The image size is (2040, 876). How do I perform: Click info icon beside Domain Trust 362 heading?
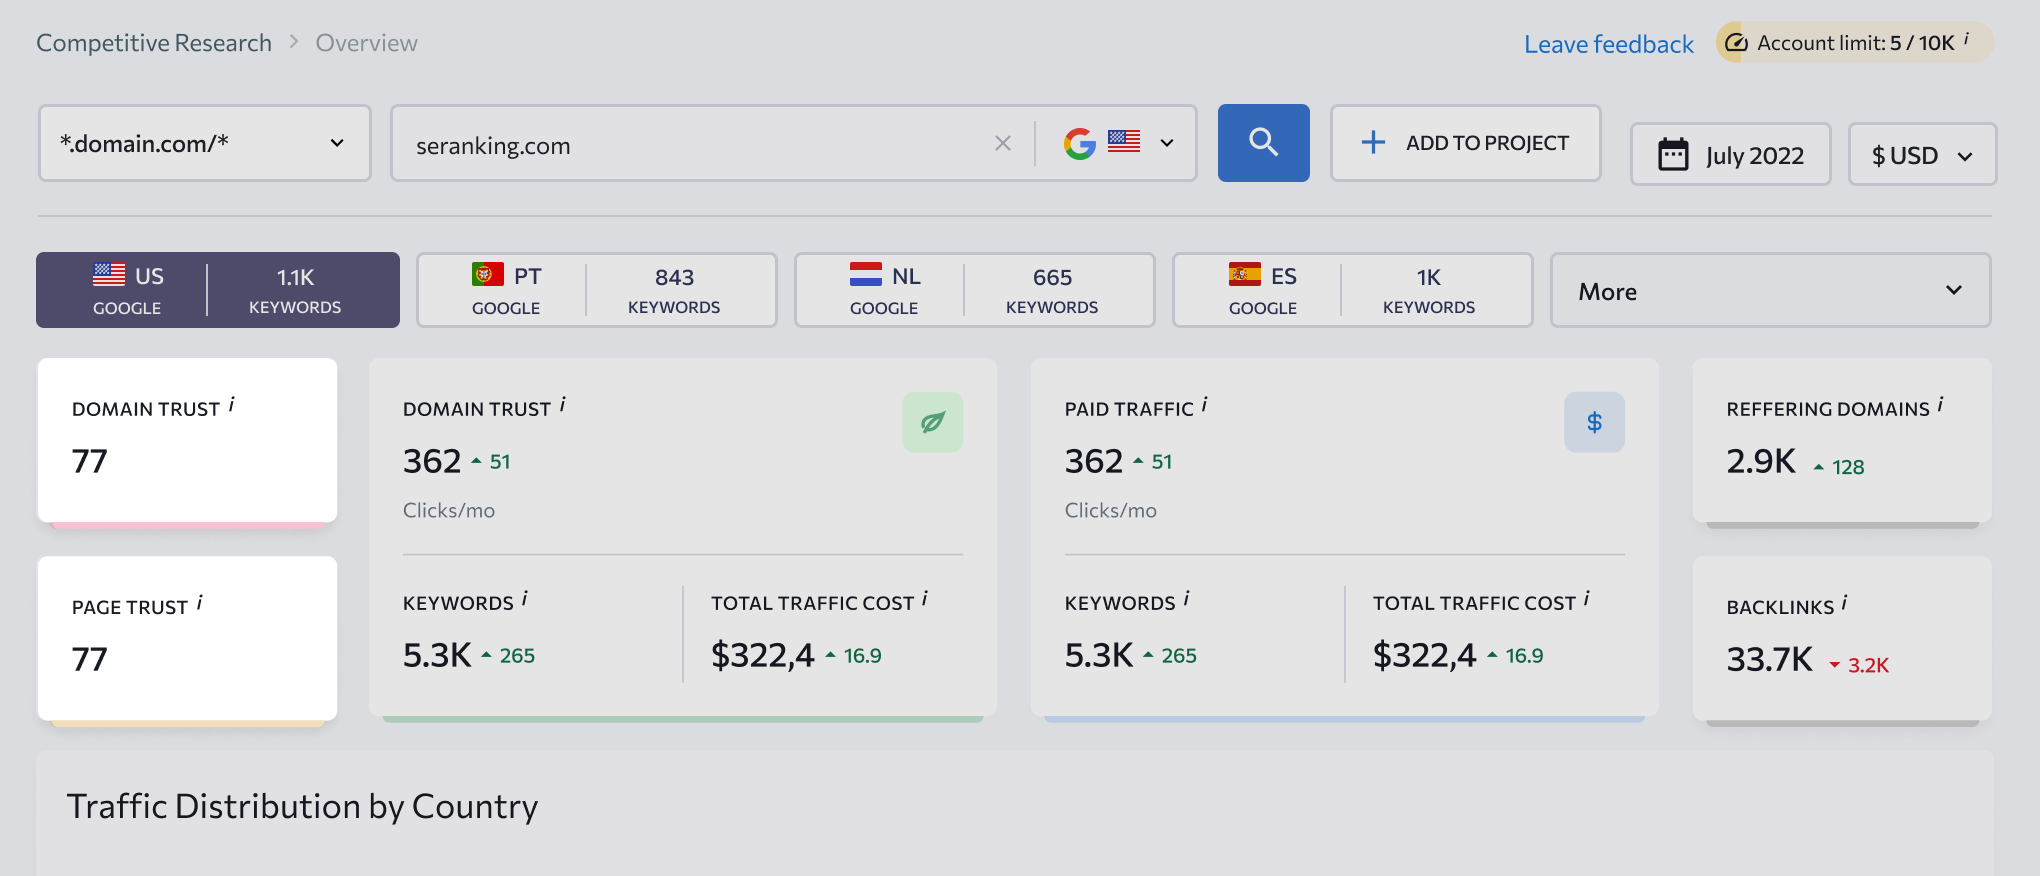point(563,404)
